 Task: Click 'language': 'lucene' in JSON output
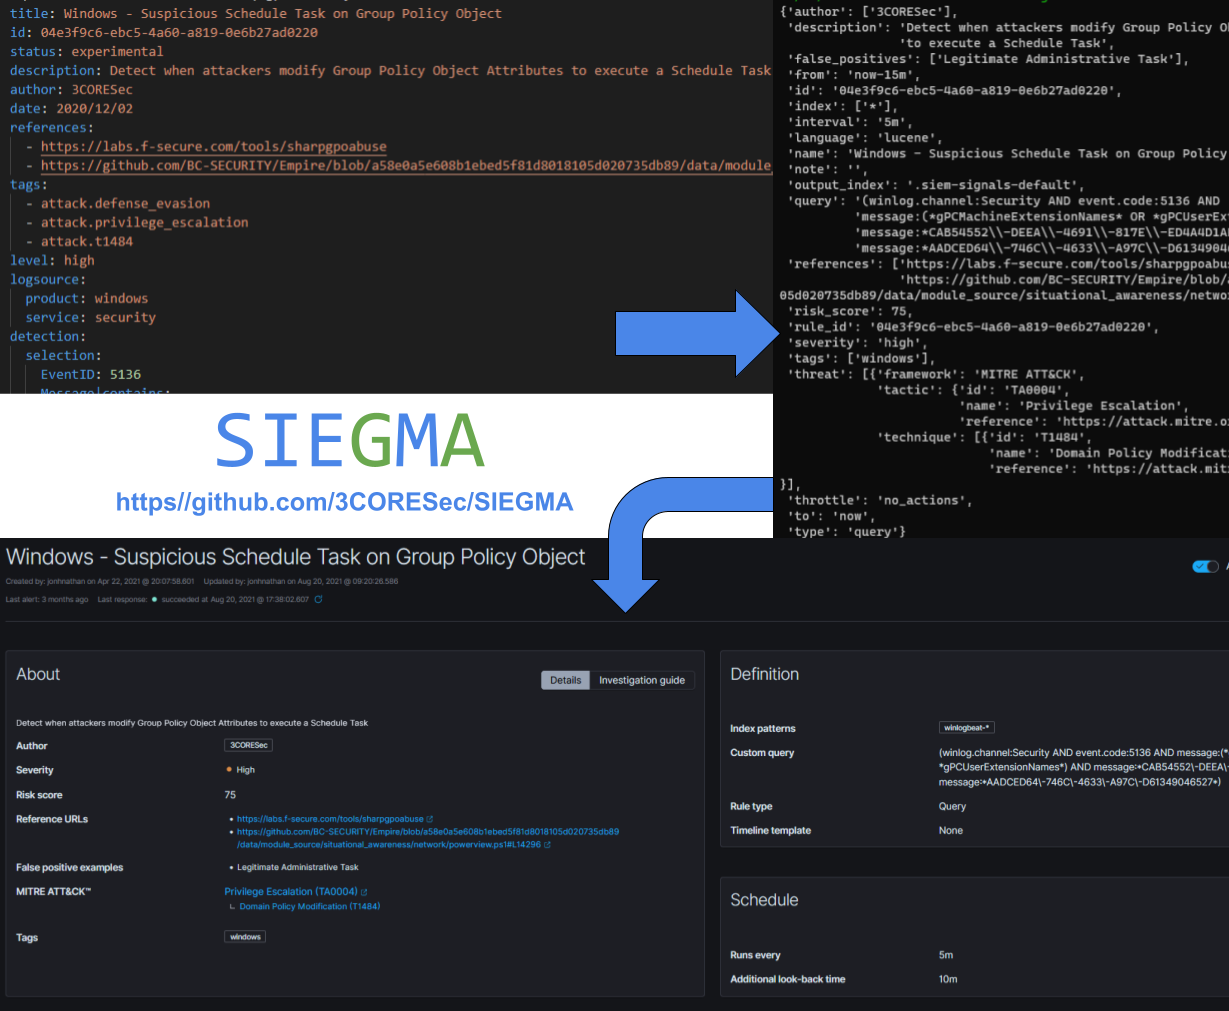pyautogui.click(x=866, y=138)
